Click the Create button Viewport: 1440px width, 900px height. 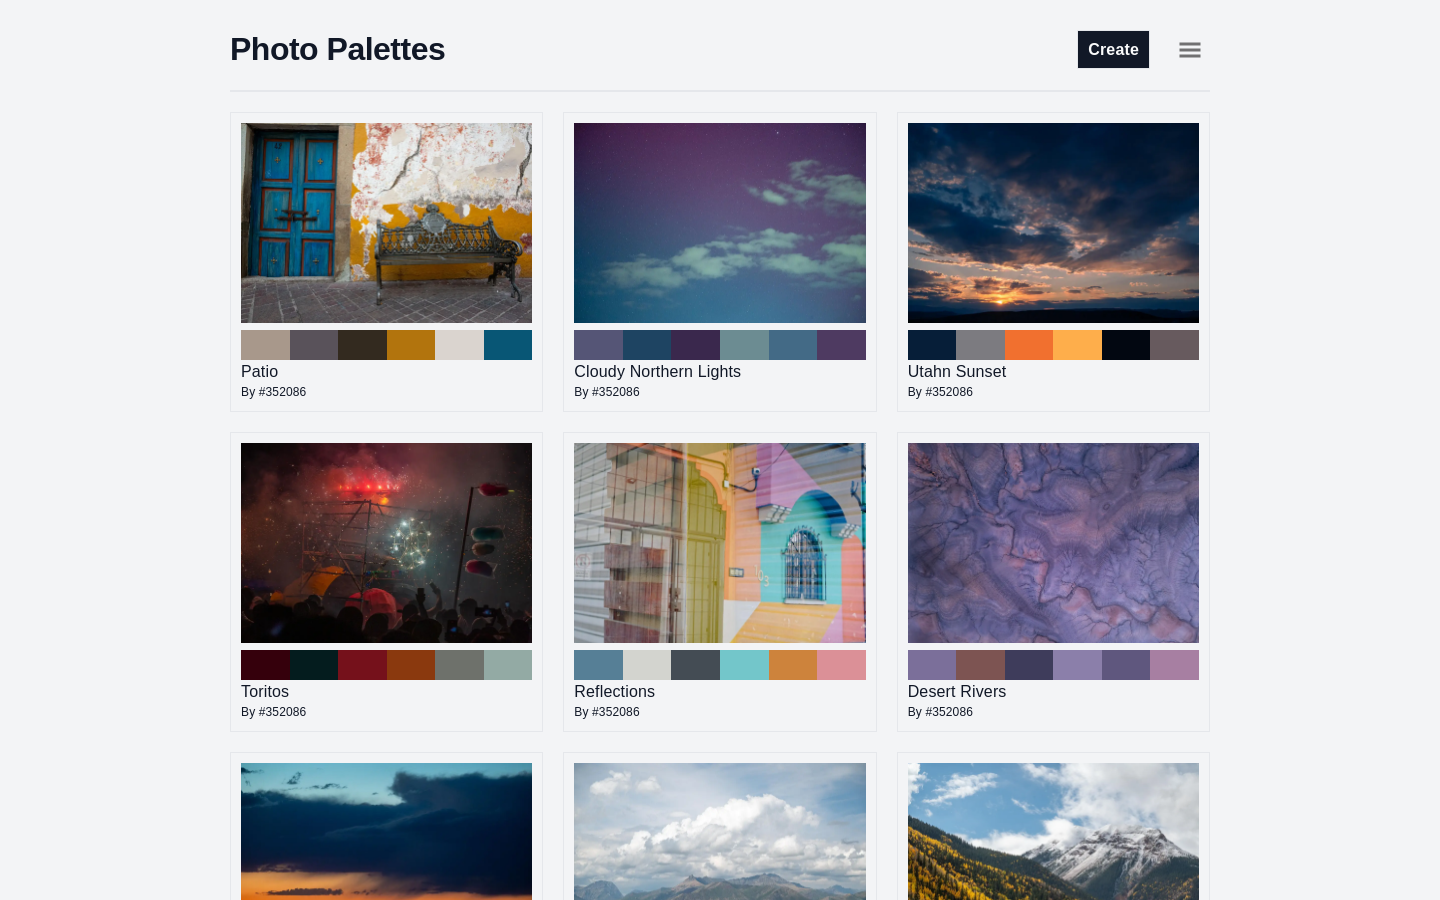click(x=1113, y=50)
